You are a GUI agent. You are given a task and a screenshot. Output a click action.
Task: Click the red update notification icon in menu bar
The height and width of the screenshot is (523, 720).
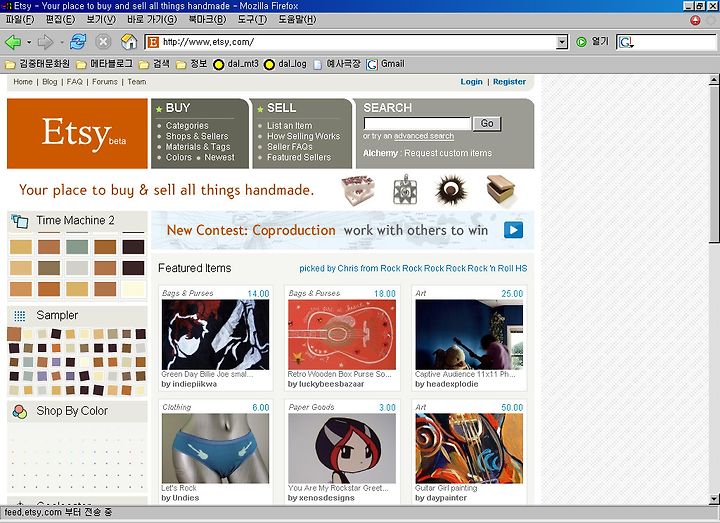(x=695, y=20)
